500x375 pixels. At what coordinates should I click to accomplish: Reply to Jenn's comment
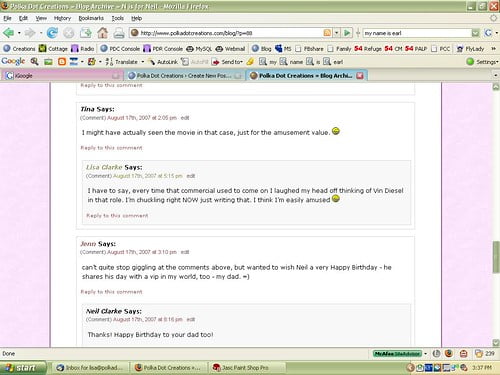(x=111, y=292)
